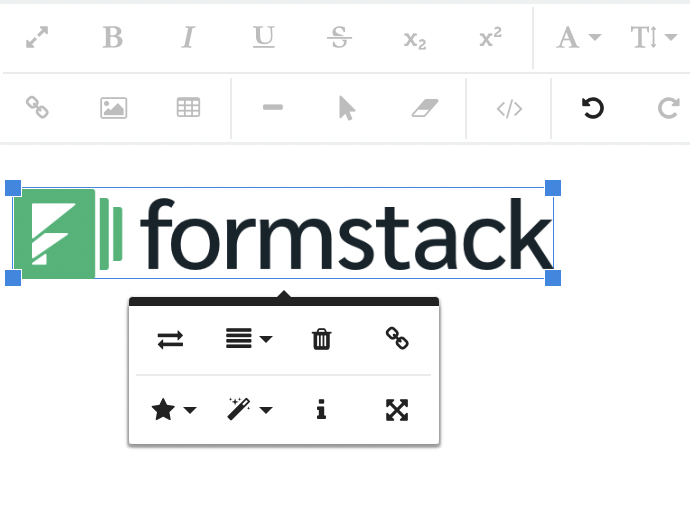The width and height of the screenshot is (690, 510).
Task: Switch to code view
Action: coord(509,108)
